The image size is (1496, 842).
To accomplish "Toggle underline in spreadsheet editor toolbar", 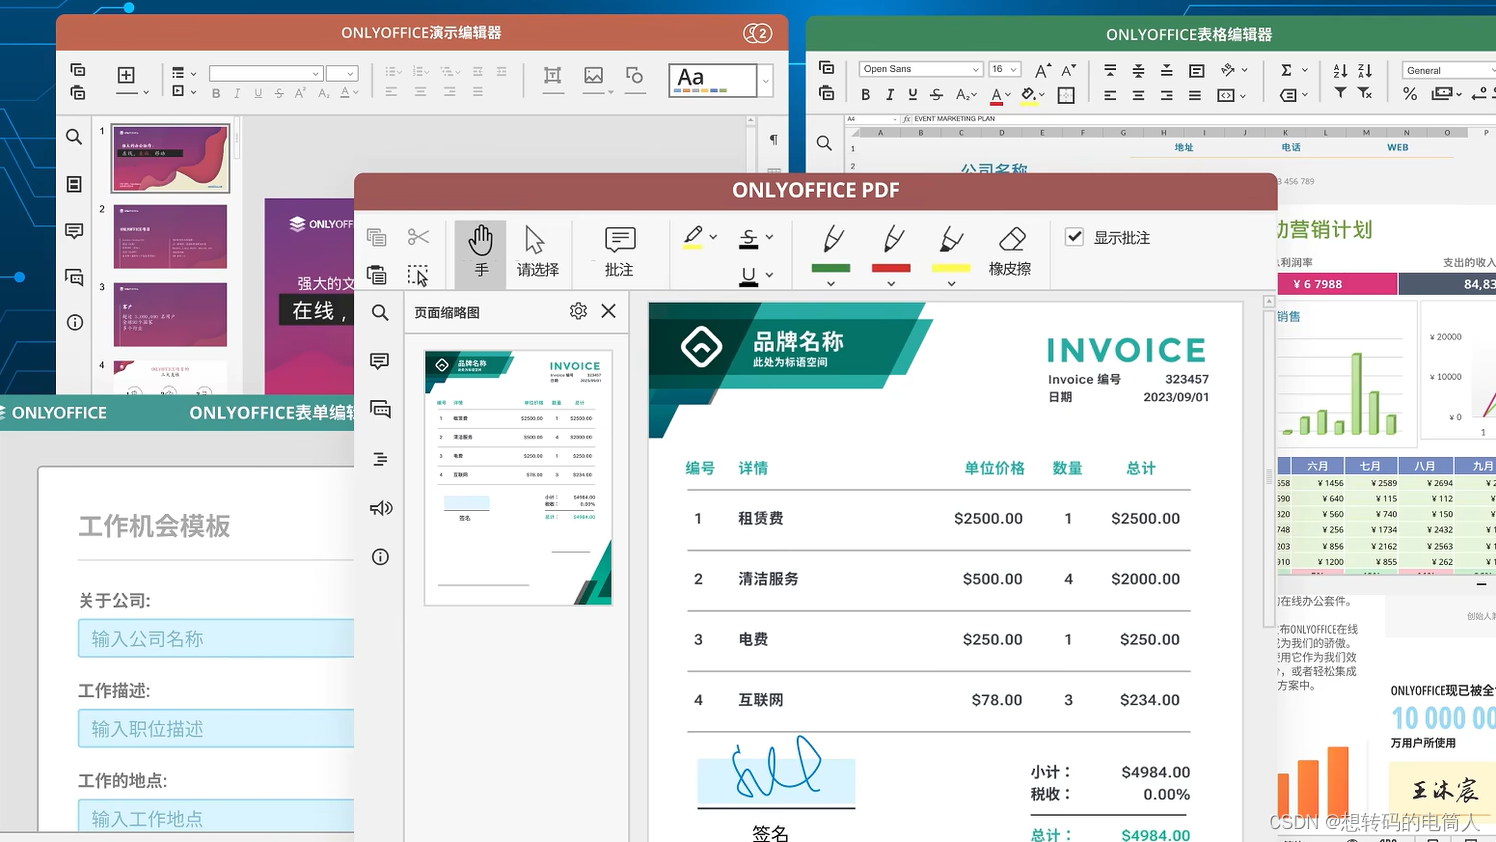I will [x=913, y=95].
